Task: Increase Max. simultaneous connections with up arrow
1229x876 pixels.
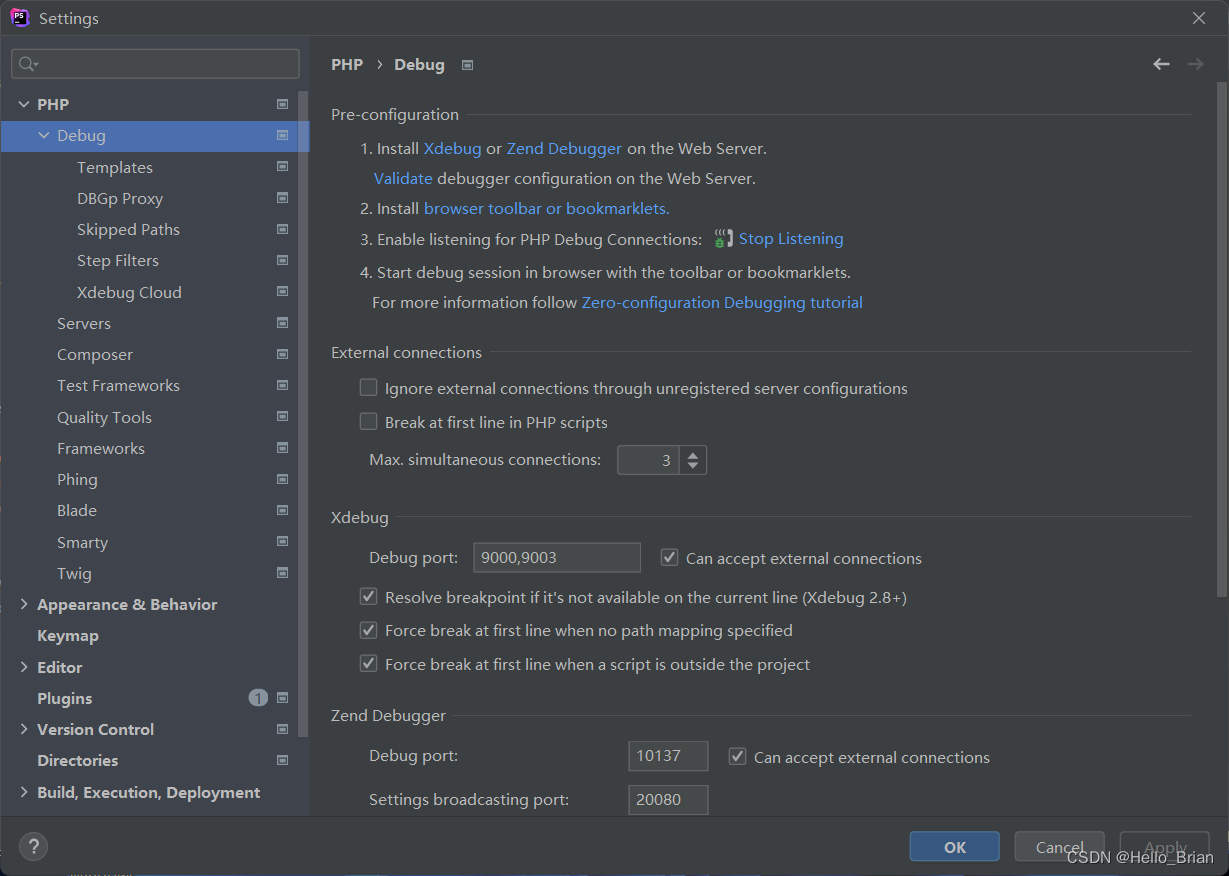Action: click(x=693, y=454)
